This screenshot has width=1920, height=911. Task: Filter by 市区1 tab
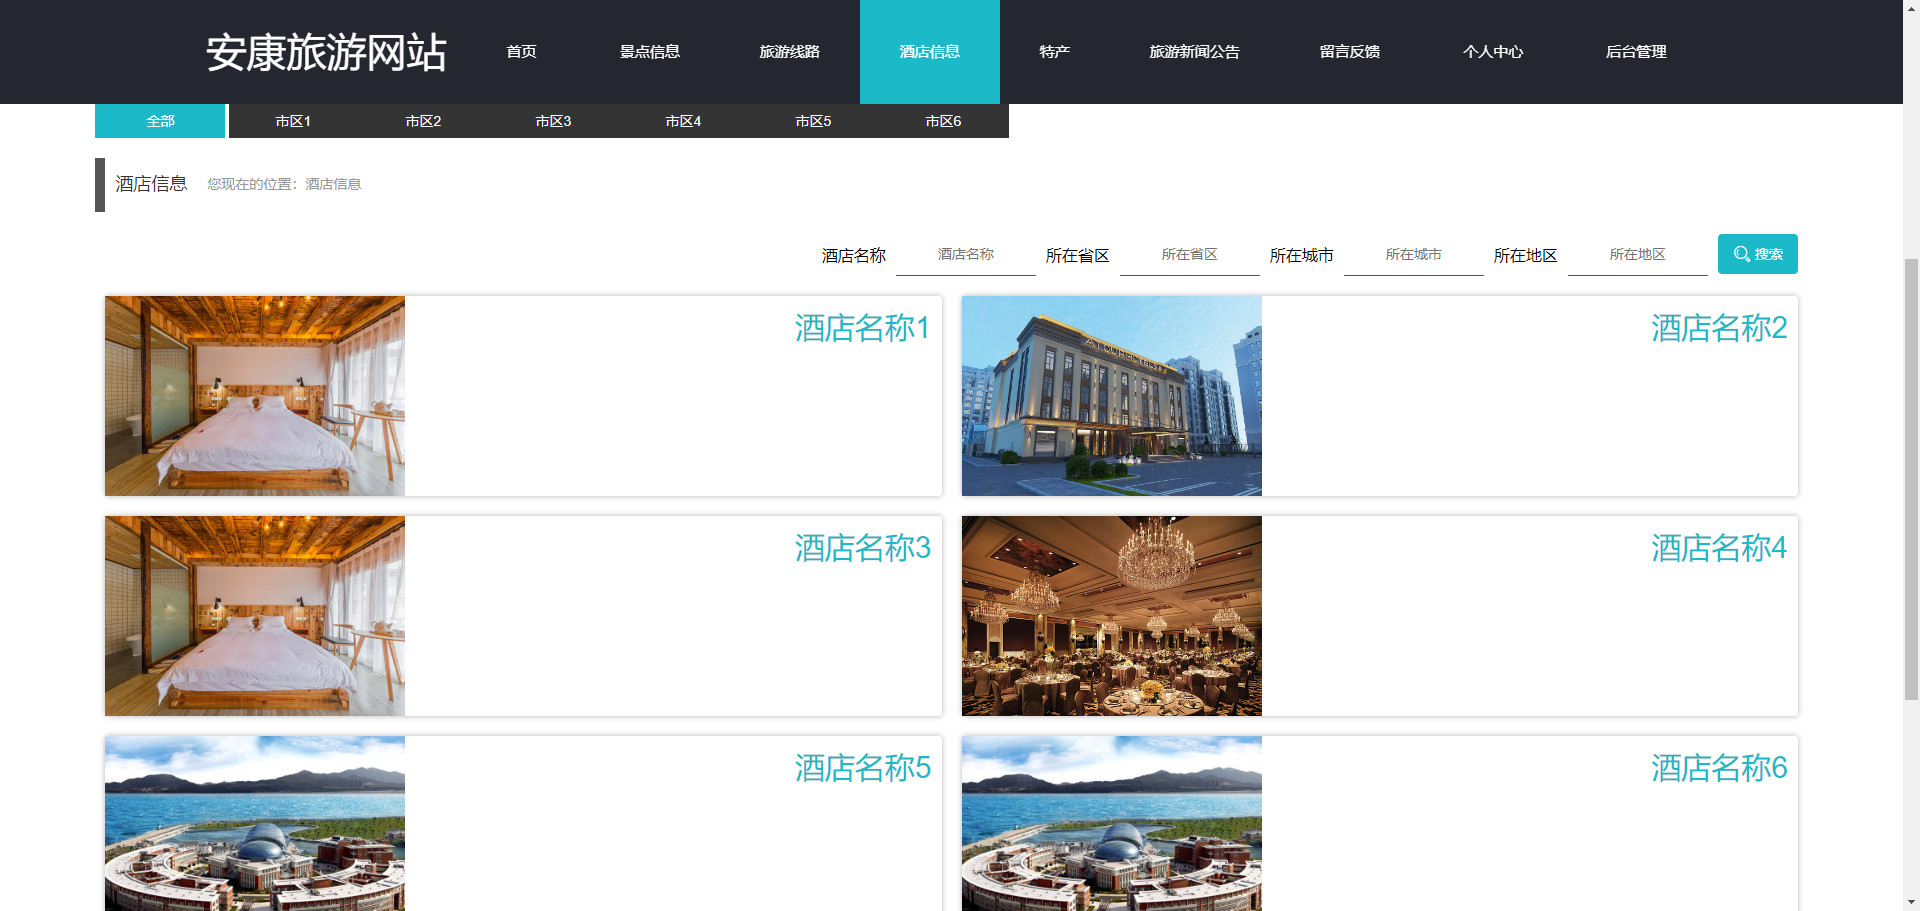(293, 121)
